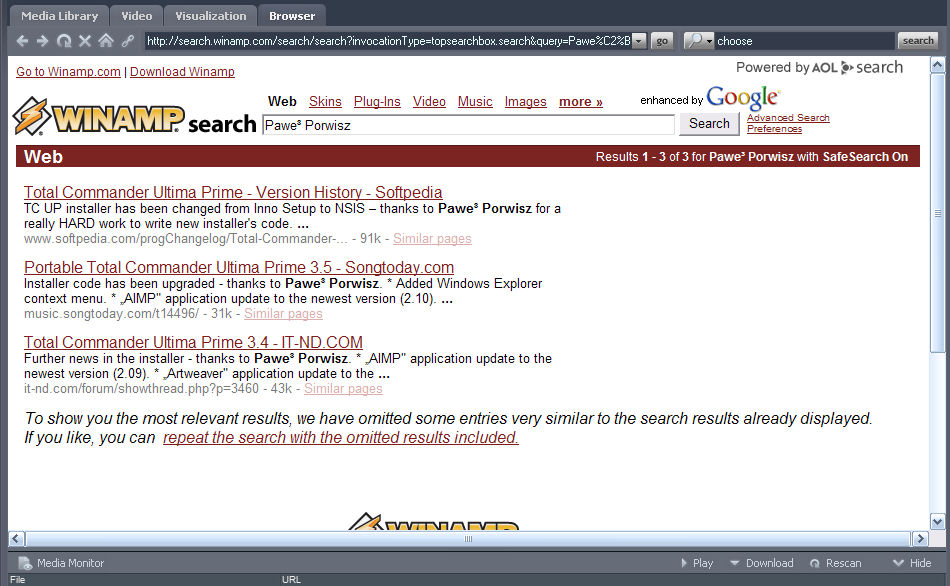Click the Play button in Media Monitor bar

point(696,563)
